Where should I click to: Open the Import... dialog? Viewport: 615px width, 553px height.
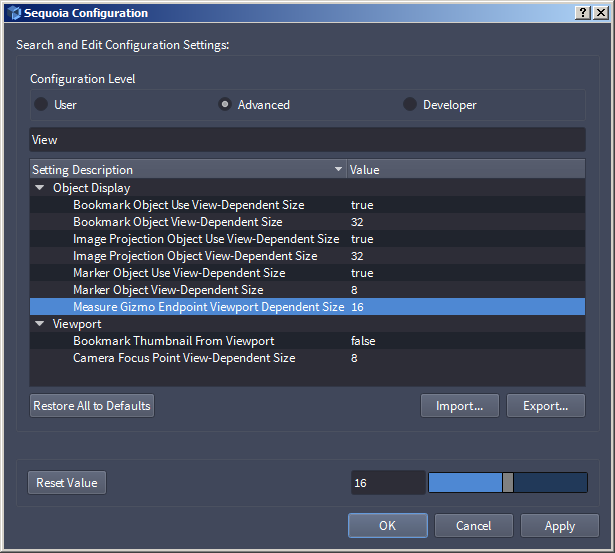460,406
